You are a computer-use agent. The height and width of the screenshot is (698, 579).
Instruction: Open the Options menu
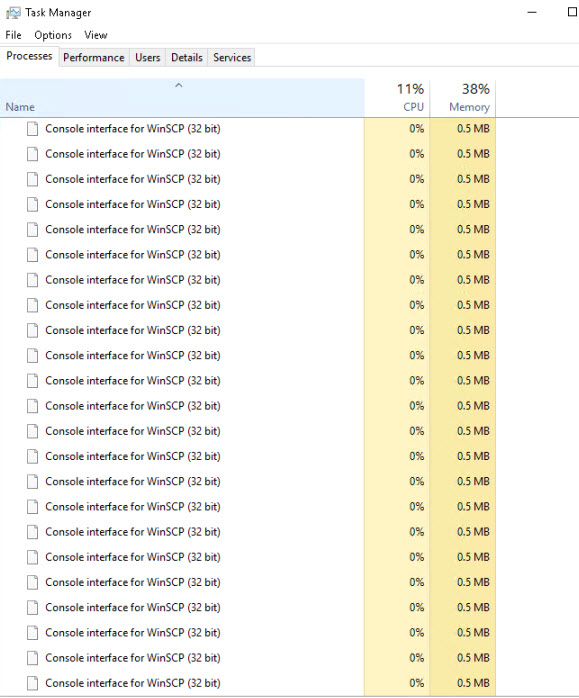53,35
